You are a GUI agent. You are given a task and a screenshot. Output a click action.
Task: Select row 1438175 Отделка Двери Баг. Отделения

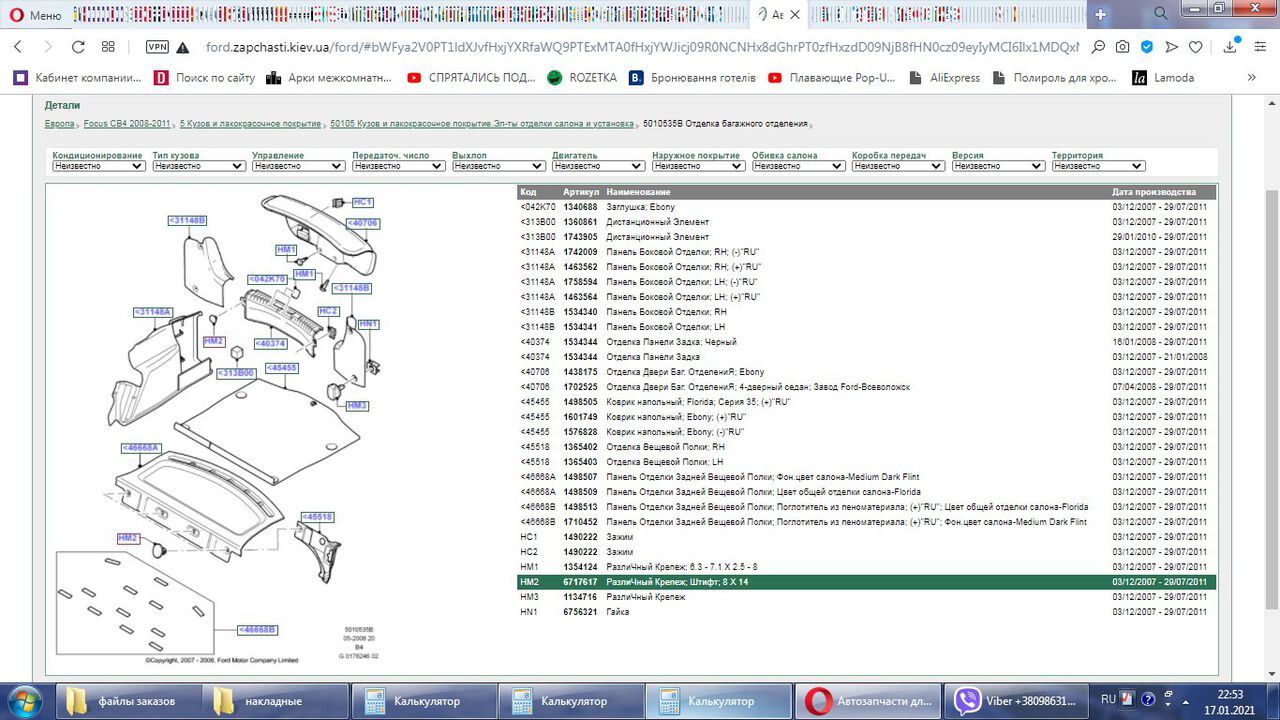(867, 372)
